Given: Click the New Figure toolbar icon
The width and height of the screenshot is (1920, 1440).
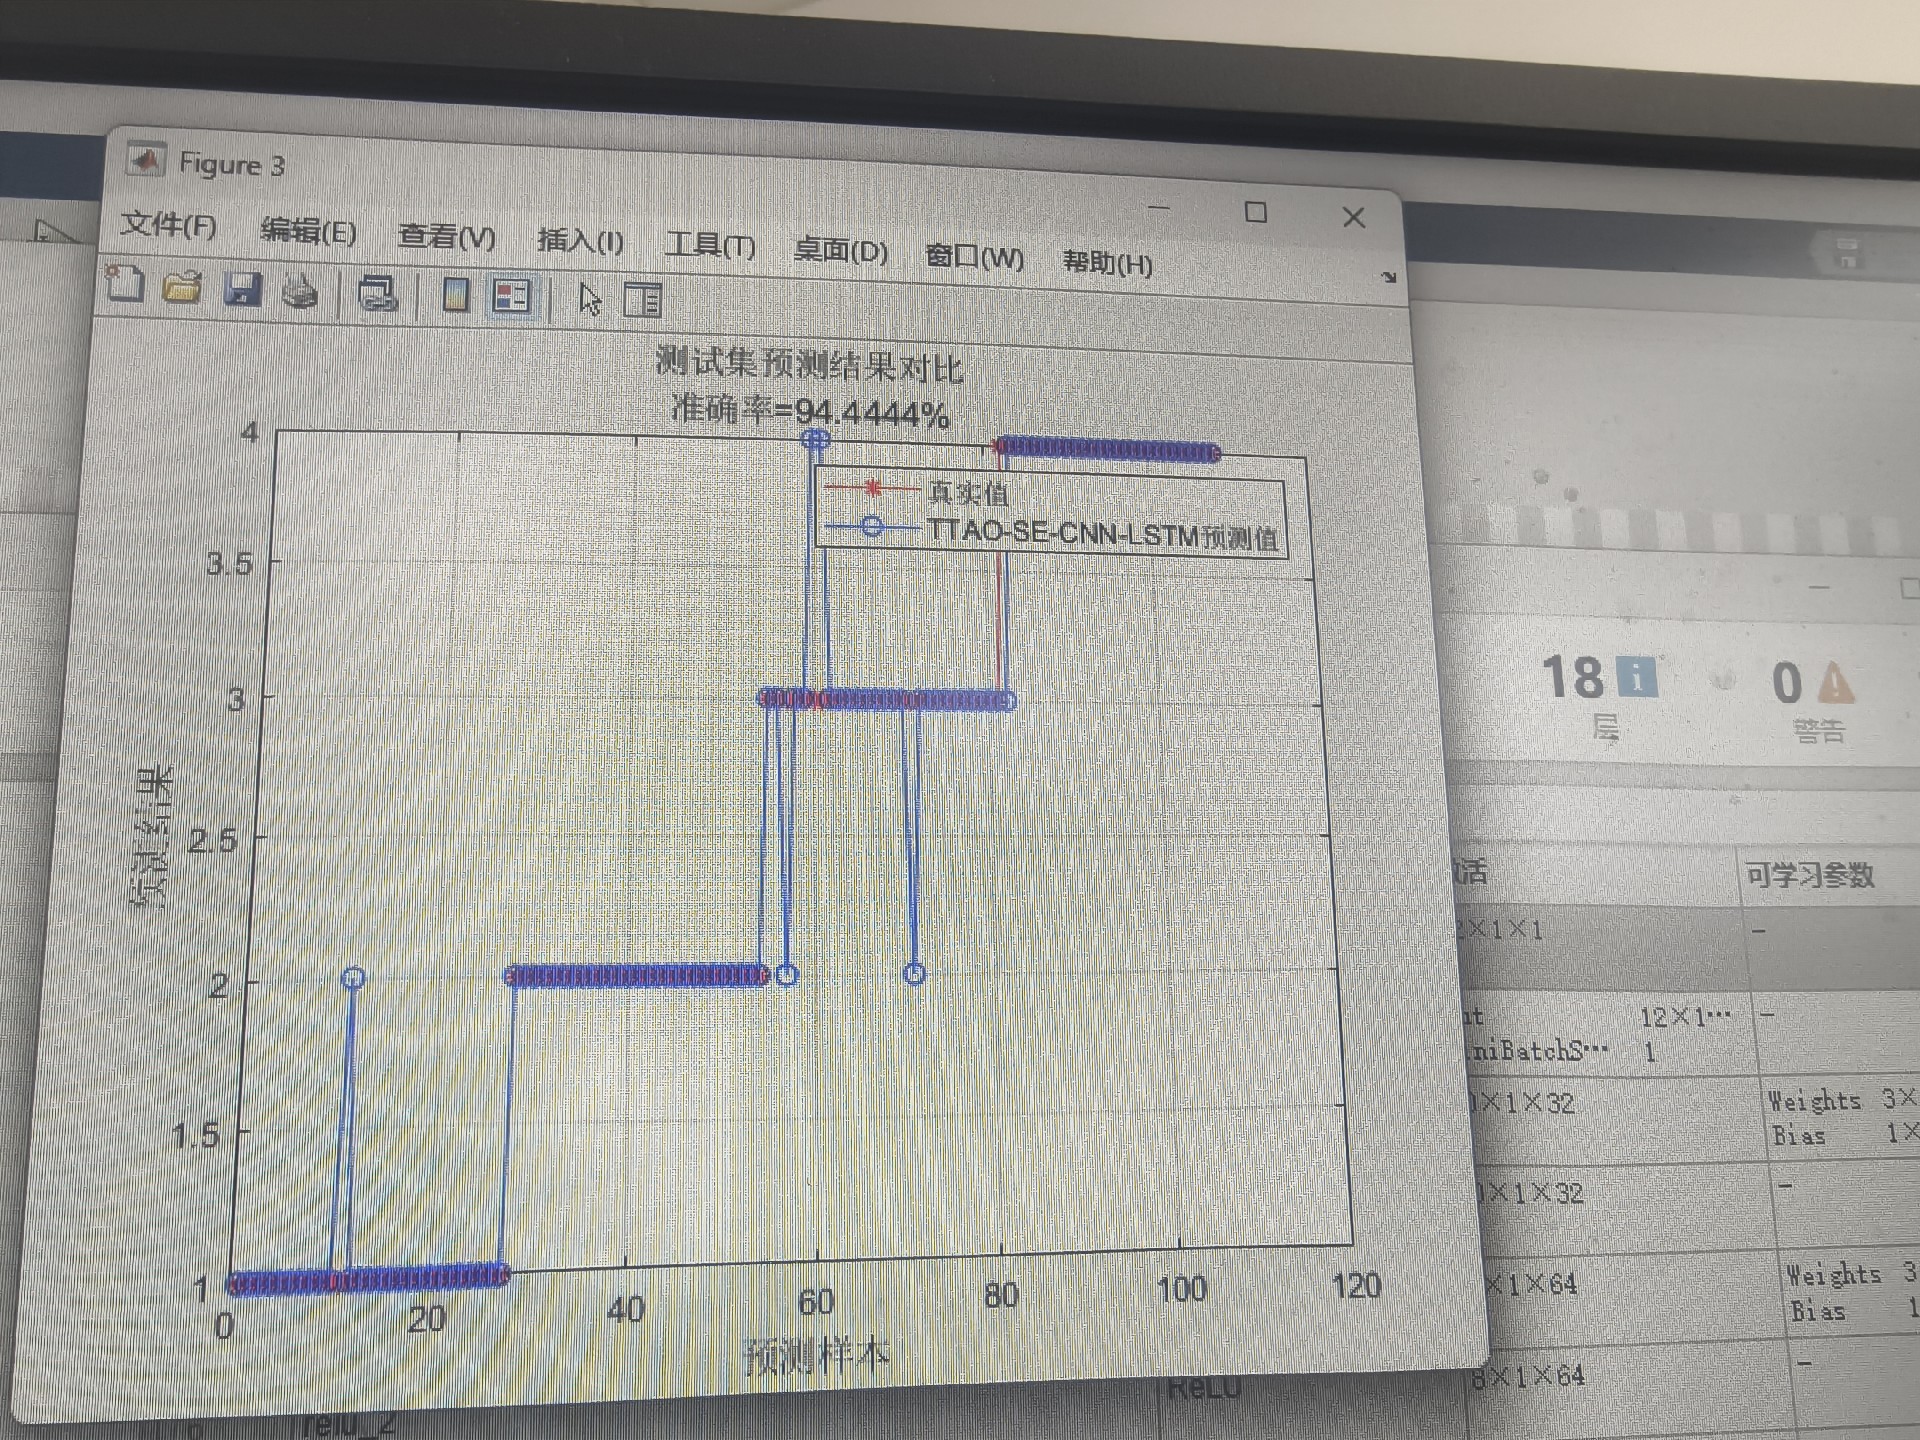Looking at the screenshot, I should (x=125, y=284).
